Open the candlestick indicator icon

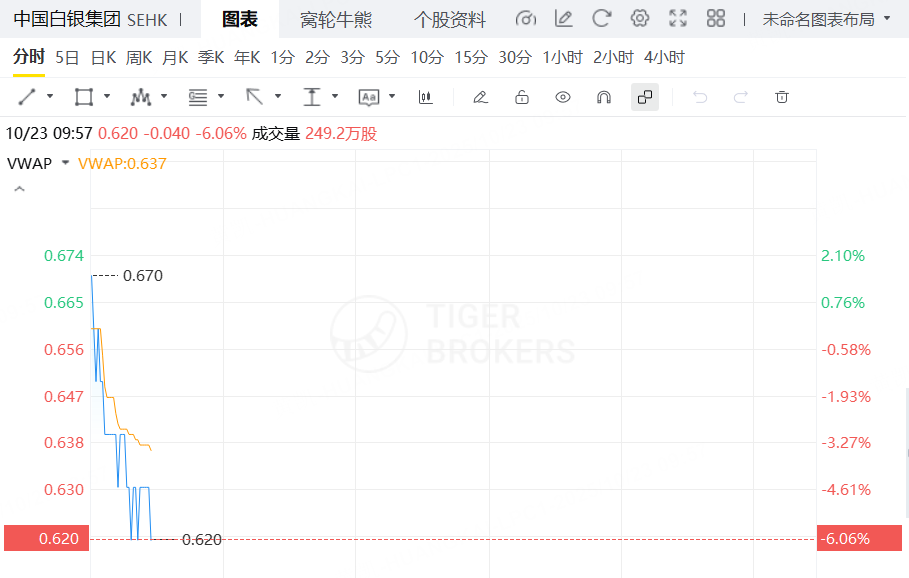[x=426, y=97]
